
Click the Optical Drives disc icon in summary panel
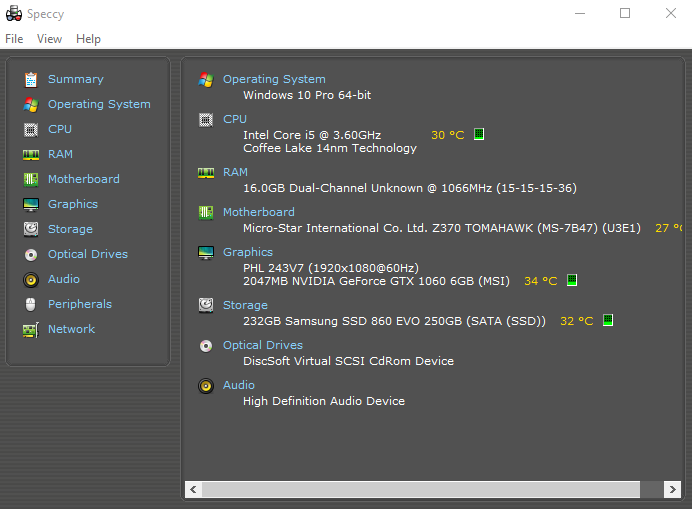pyautogui.click(x=206, y=346)
